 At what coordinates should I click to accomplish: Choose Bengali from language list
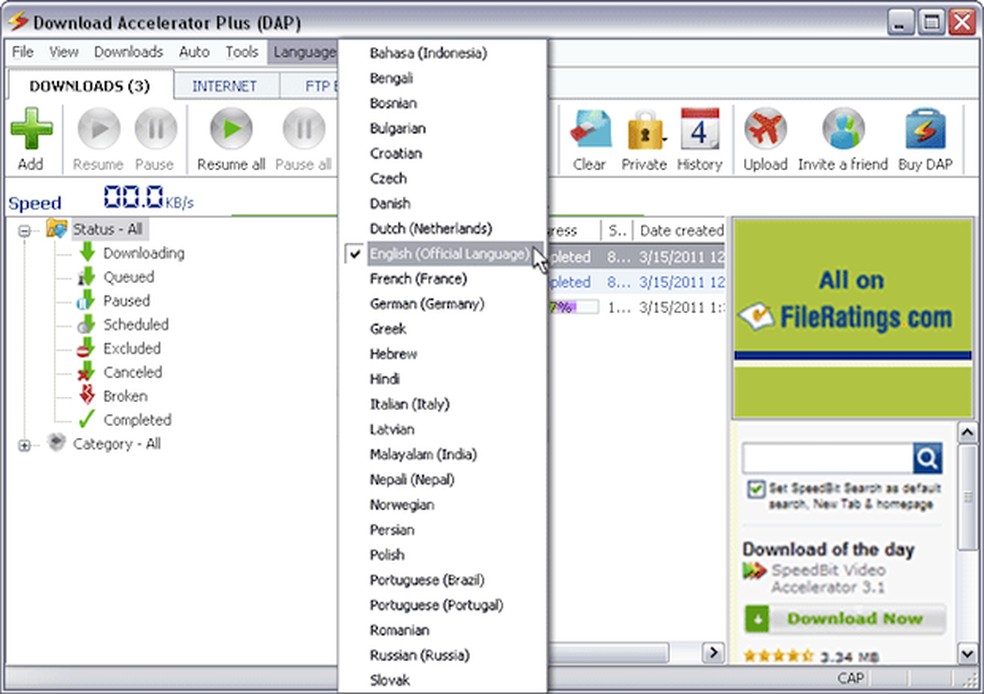[442, 78]
